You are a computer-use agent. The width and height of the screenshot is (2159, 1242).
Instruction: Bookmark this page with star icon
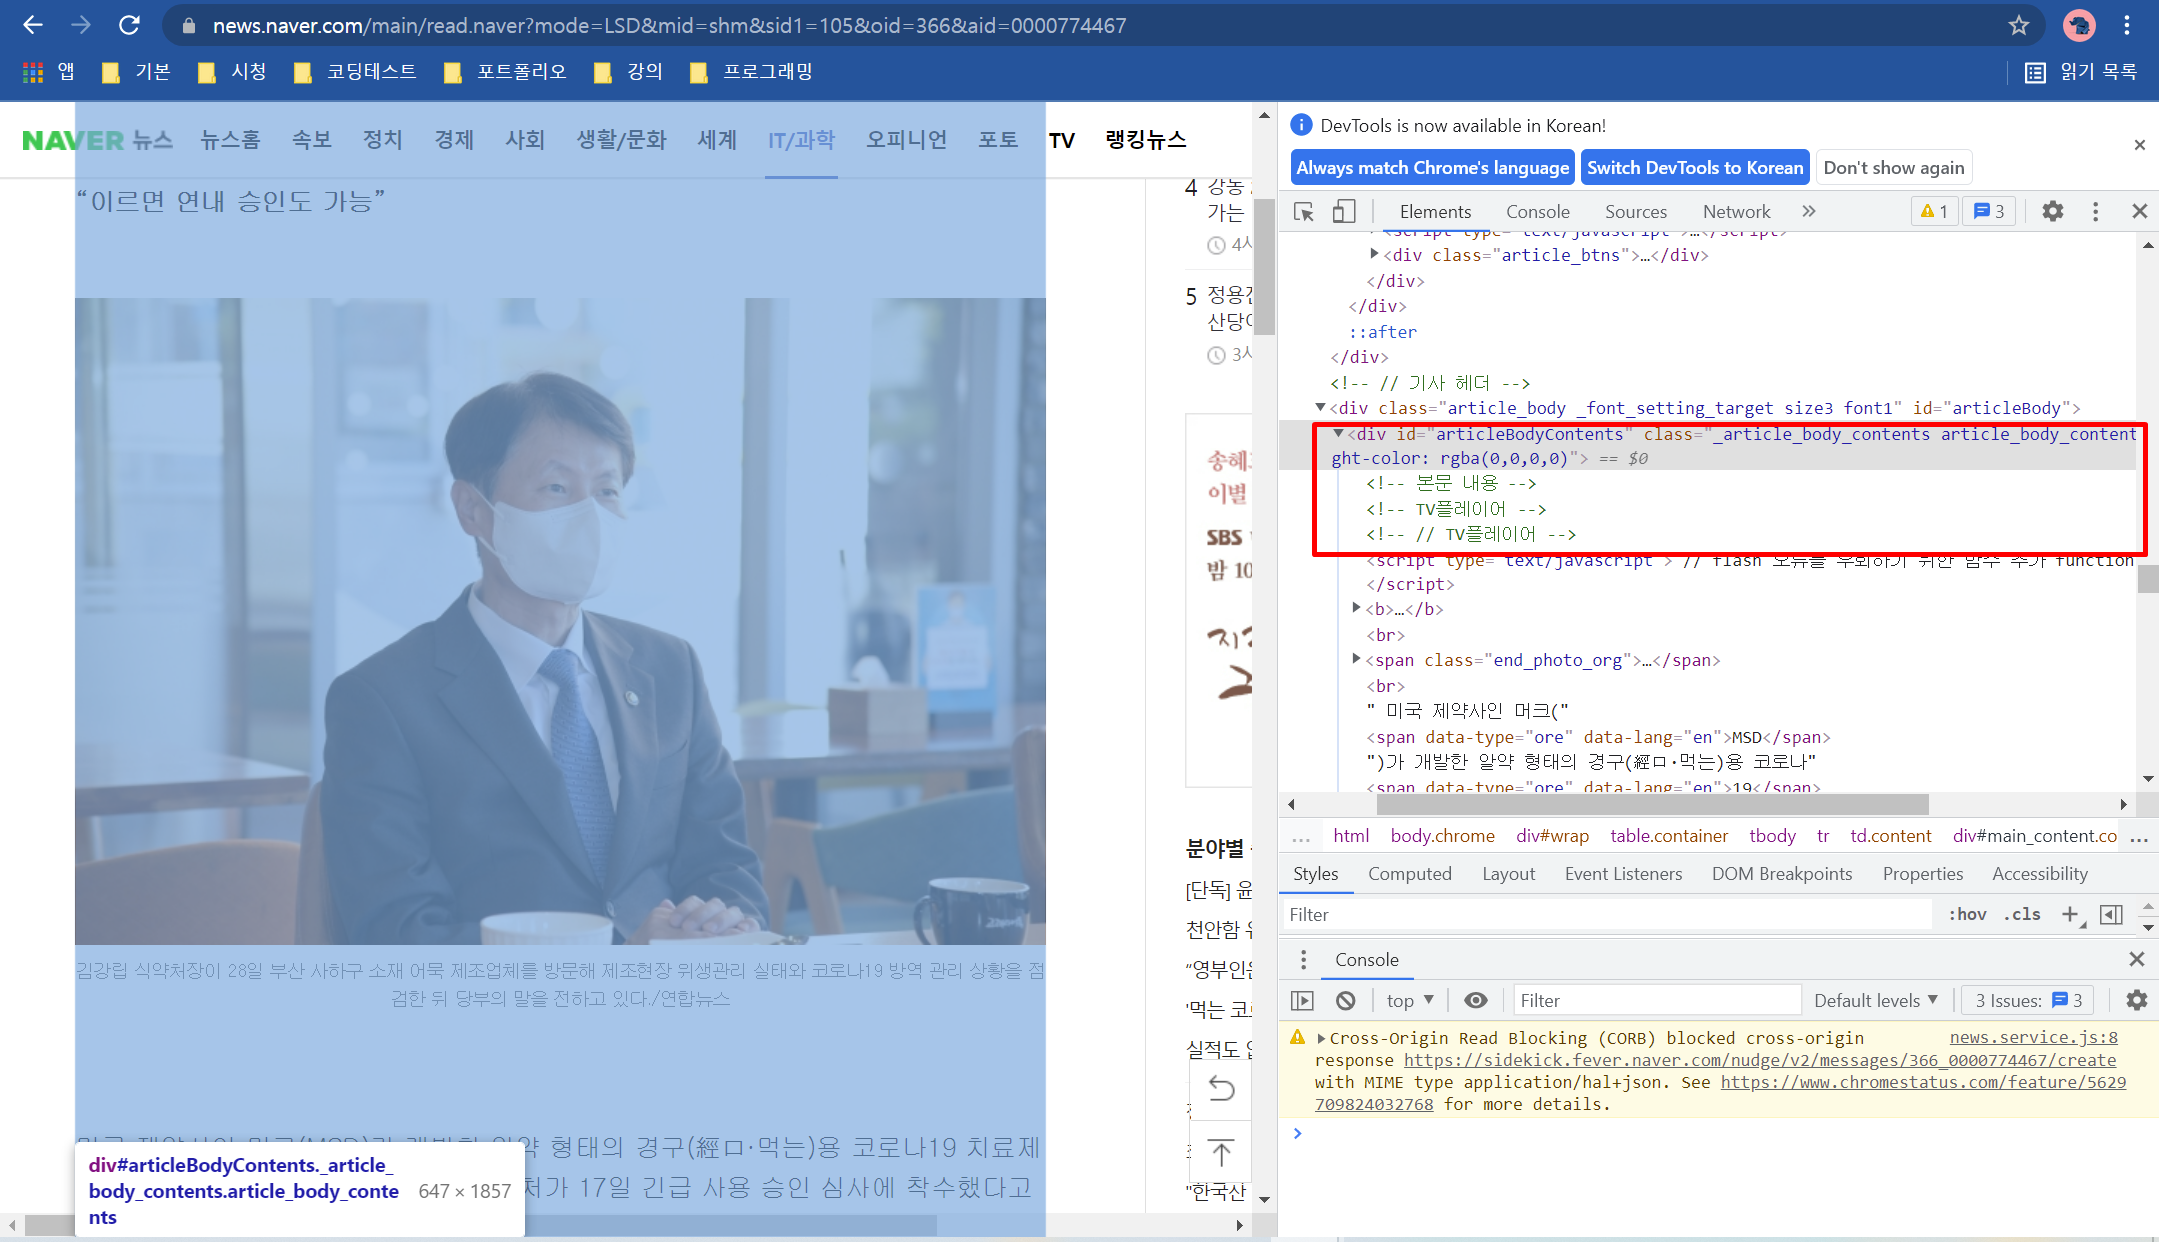(x=2019, y=25)
